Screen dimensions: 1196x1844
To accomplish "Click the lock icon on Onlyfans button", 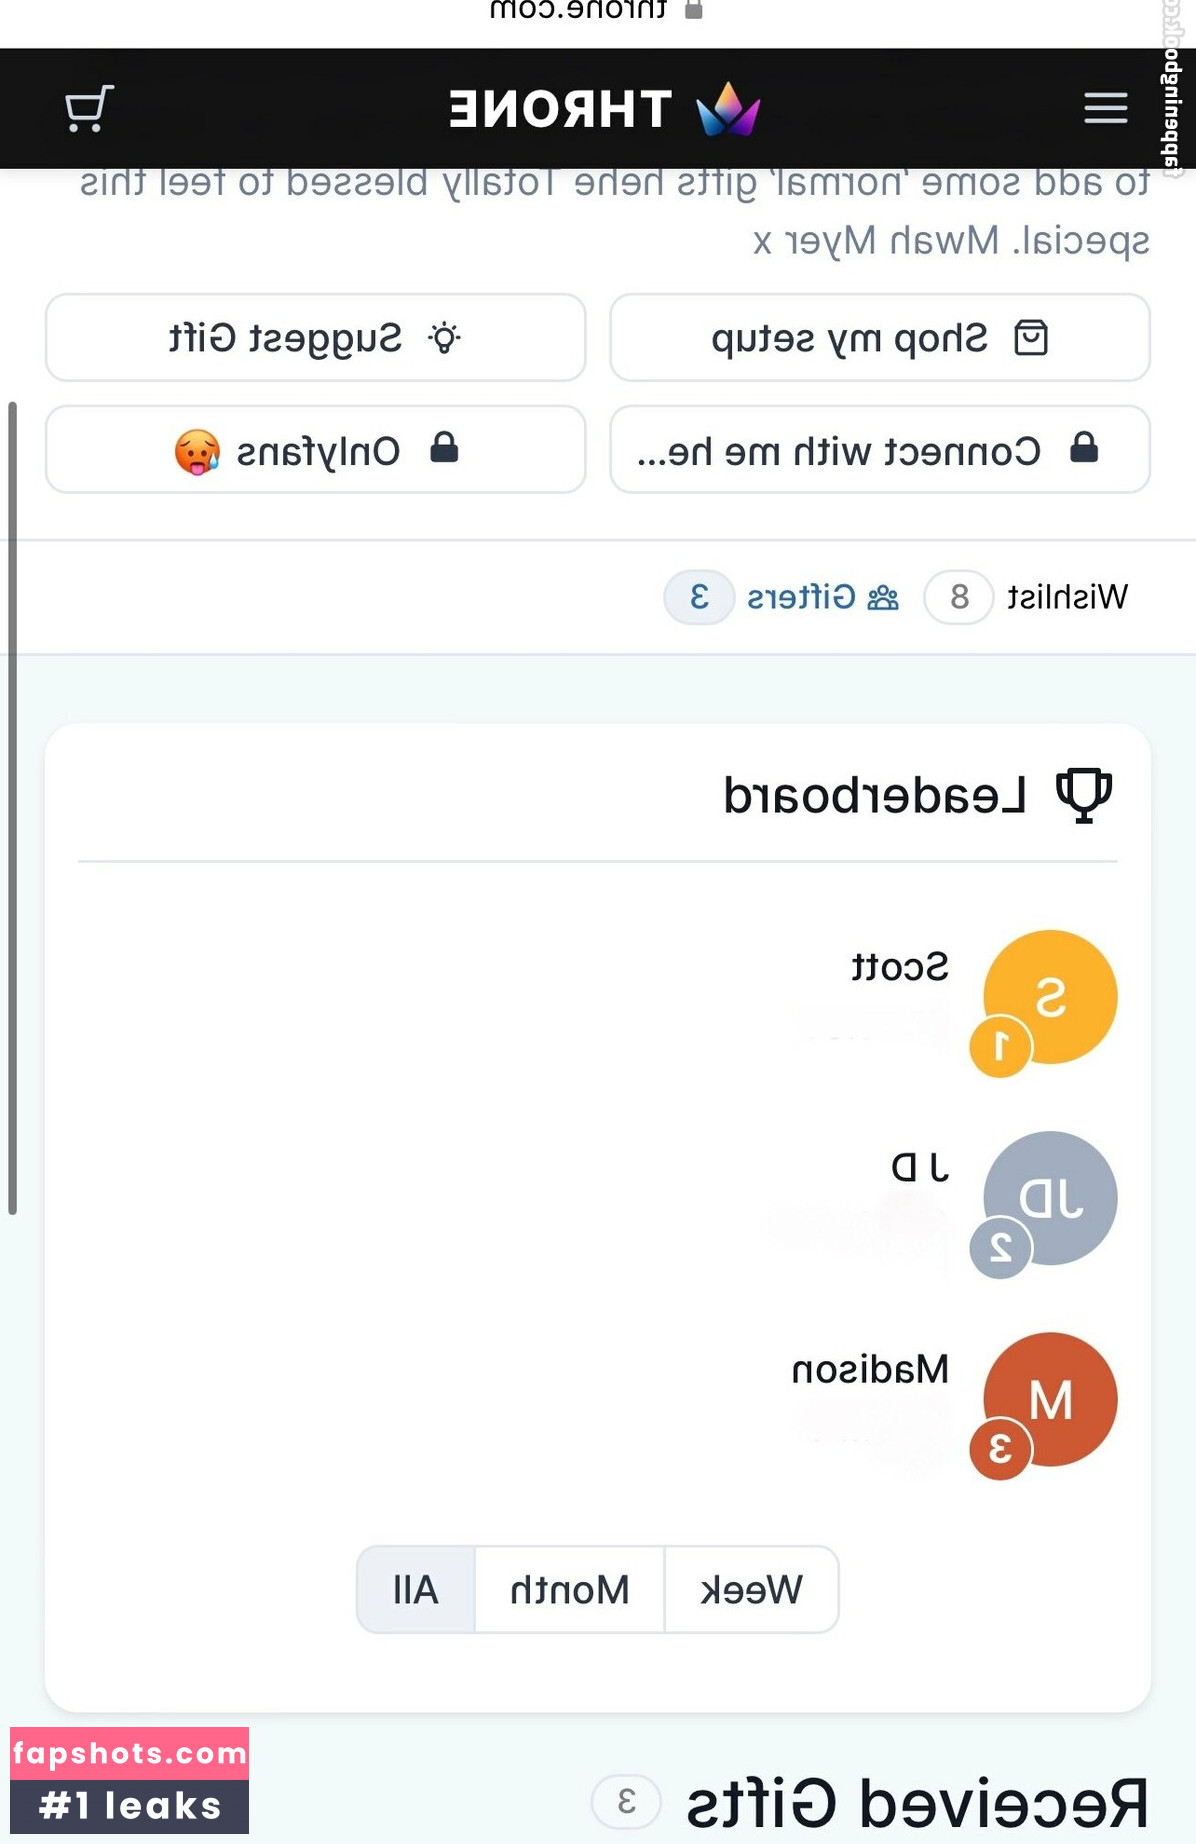I will tap(444, 448).
